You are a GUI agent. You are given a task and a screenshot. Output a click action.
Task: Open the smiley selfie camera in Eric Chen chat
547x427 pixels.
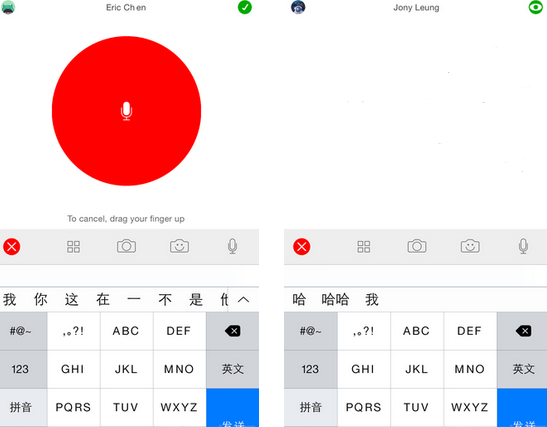click(179, 246)
